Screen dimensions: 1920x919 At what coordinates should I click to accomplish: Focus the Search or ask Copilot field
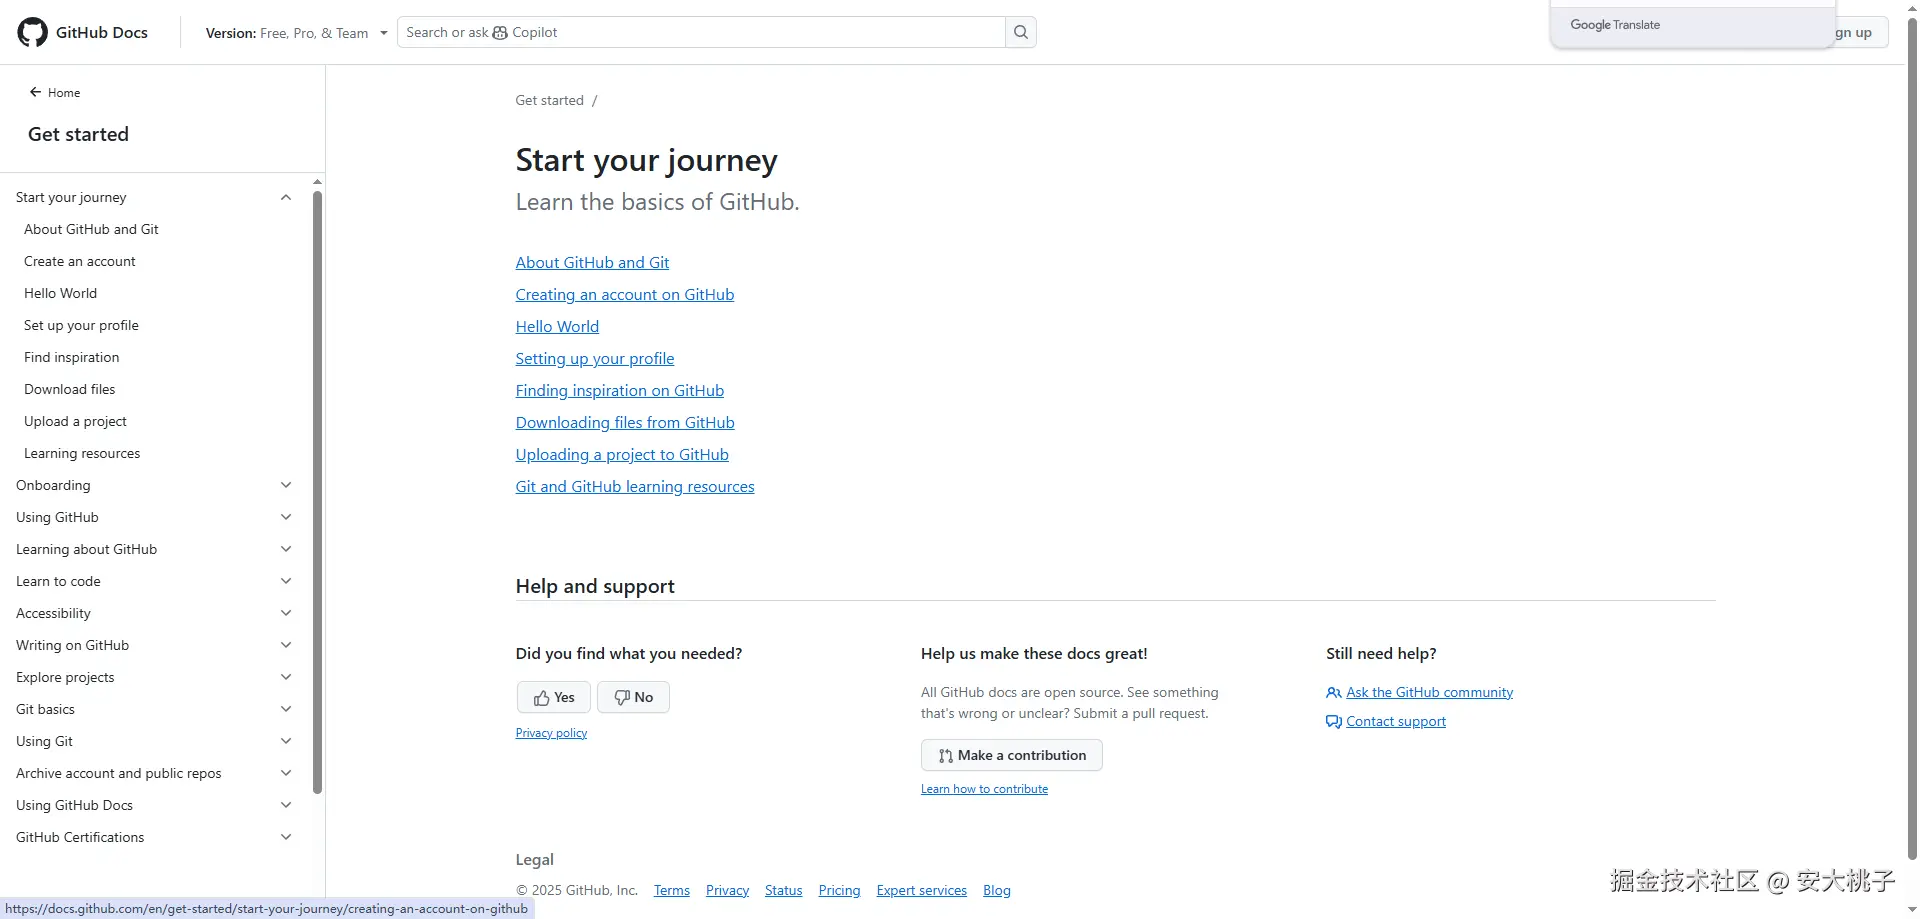pyautogui.click(x=700, y=32)
